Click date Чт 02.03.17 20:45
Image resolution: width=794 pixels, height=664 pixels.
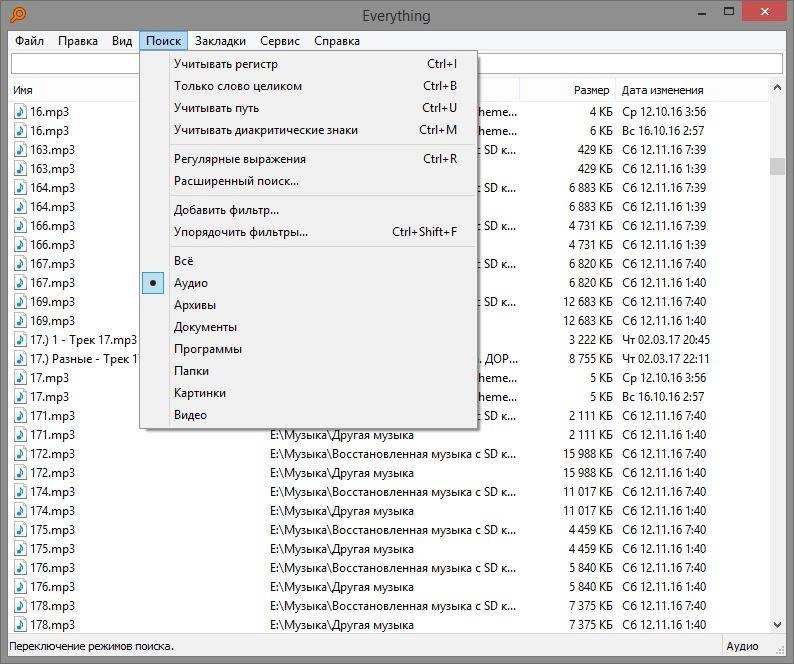pos(665,339)
